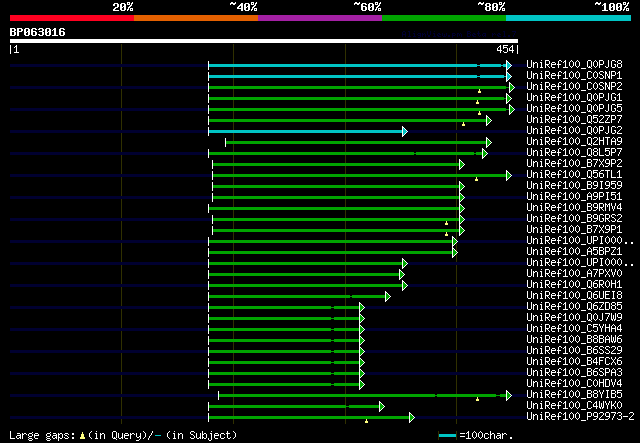The width and height of the screenshot is (640, 443).
Task: Click the arrowhead on the UniRef100_Q6UEI8 row
Action: pyautogui.click(x=388, y=296)
